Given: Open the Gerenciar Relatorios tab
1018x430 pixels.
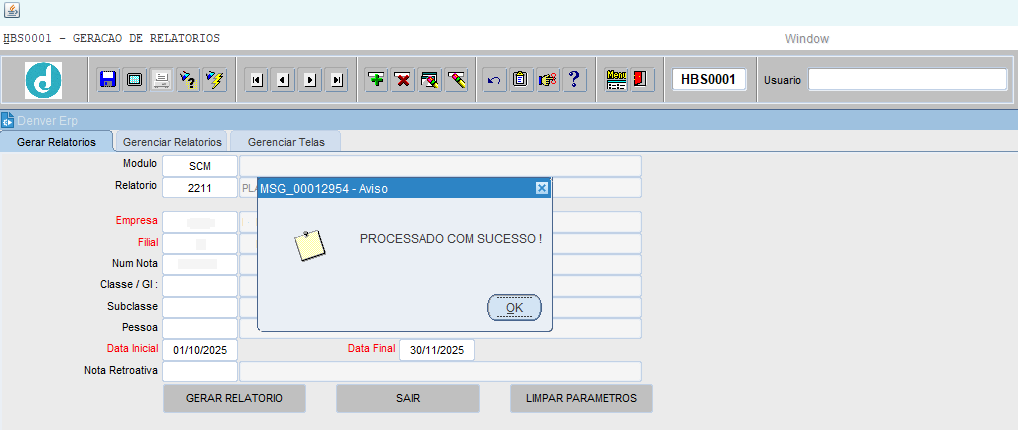Looking at the screenshot, I should 172,142.
